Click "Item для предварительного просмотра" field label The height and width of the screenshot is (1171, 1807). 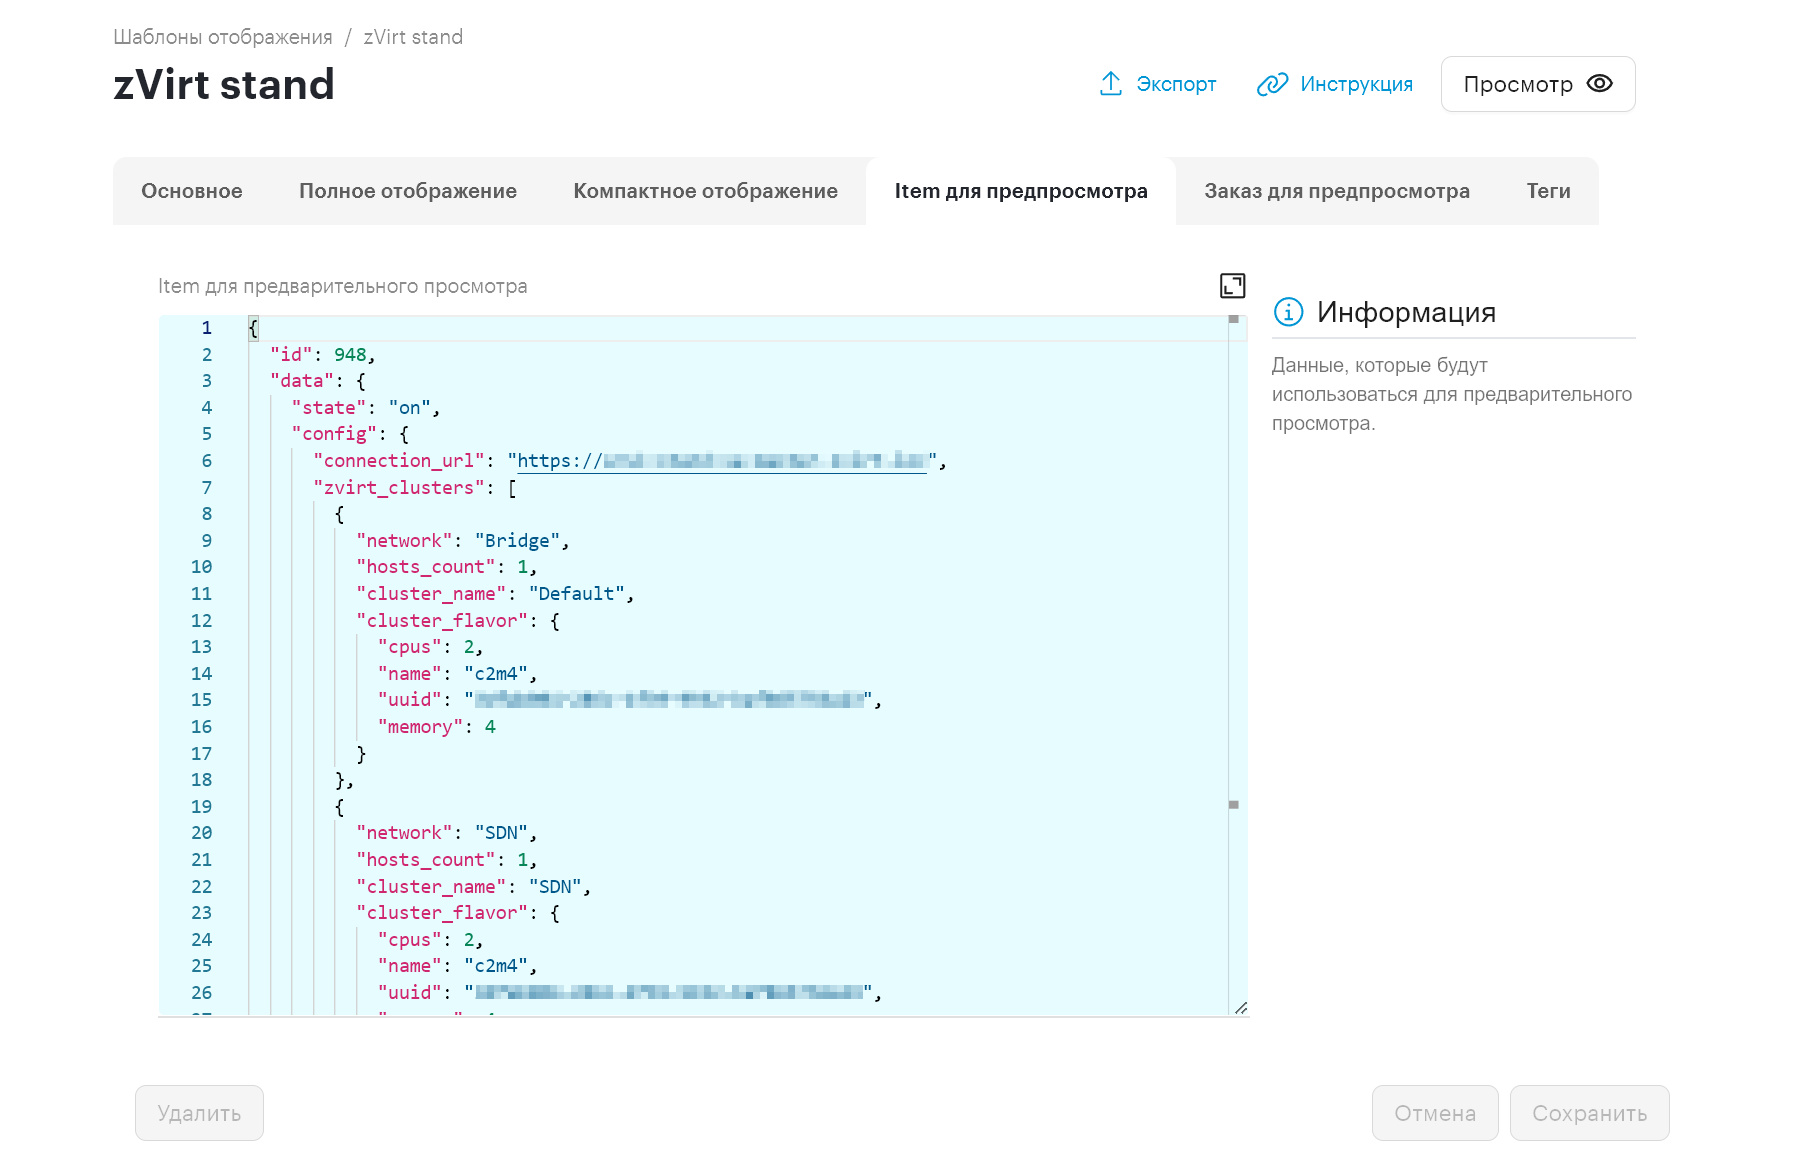pos(343,286)
